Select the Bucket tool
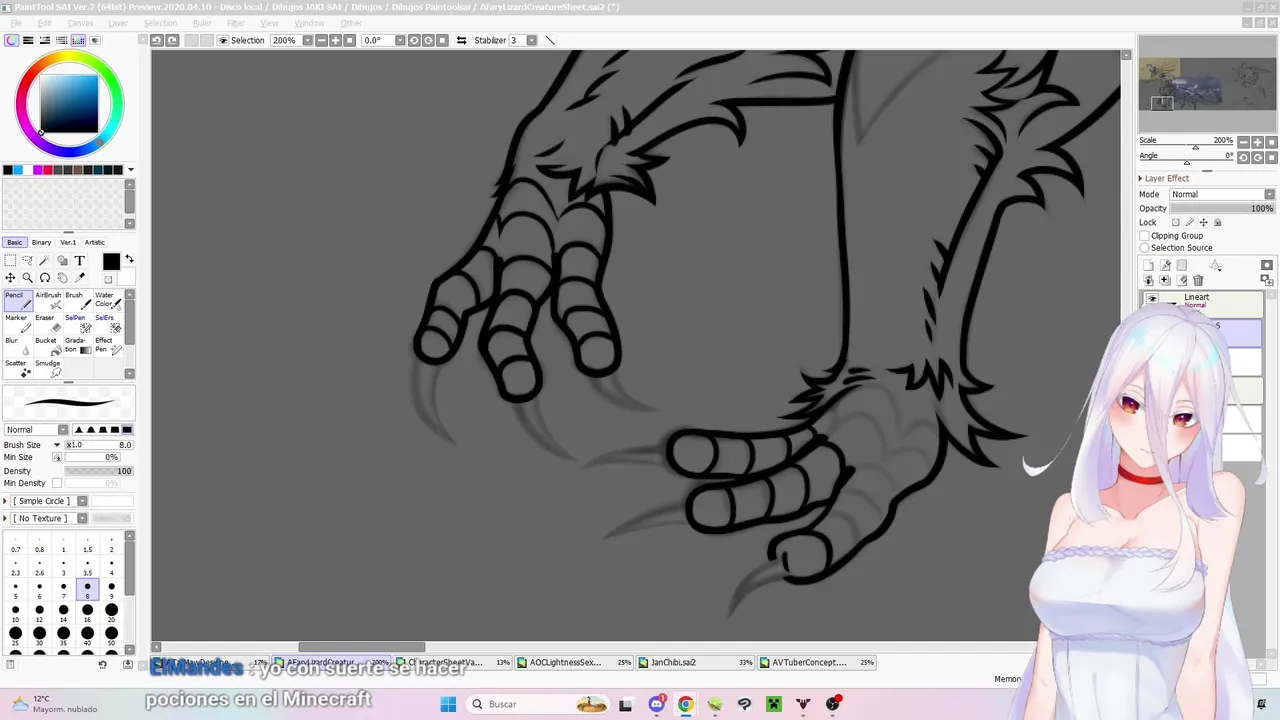Screen dimensions: 1280x720 [x=48, y=346]
